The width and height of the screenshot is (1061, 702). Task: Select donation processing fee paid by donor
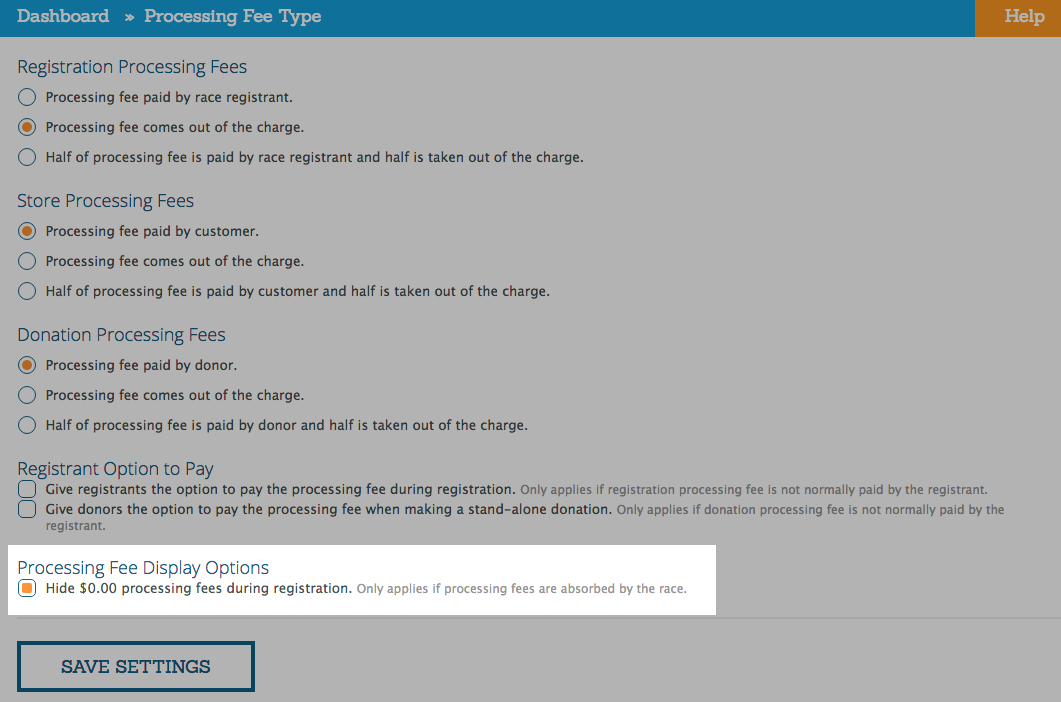[26, 365]
